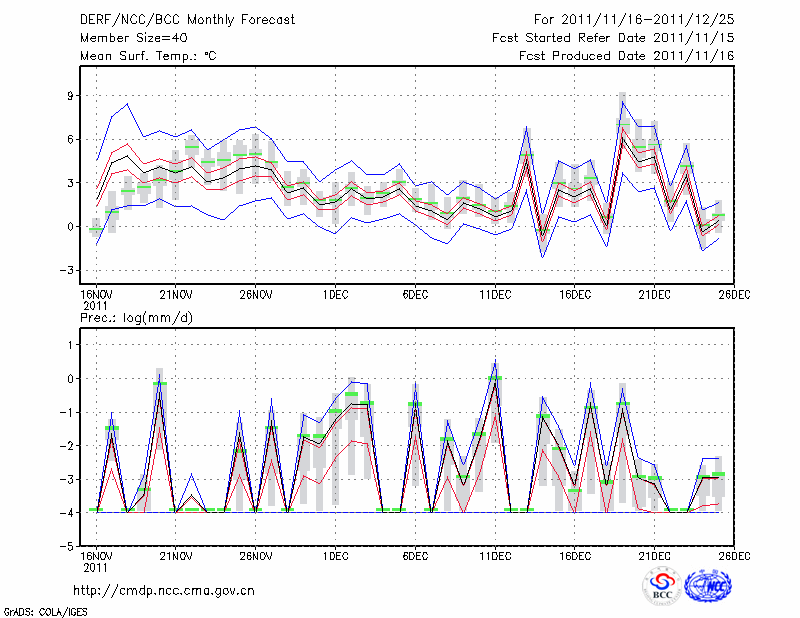Click 26DEC on the precipitation chart axis
This screenshot has width=800, height=618.
click(x=735, y=556)
